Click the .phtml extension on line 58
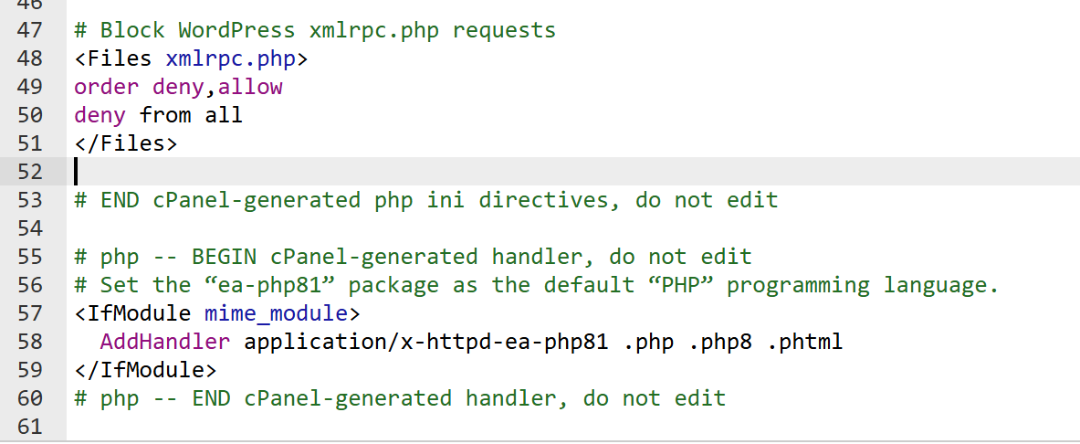1080x444 pixels. [804, 341]
